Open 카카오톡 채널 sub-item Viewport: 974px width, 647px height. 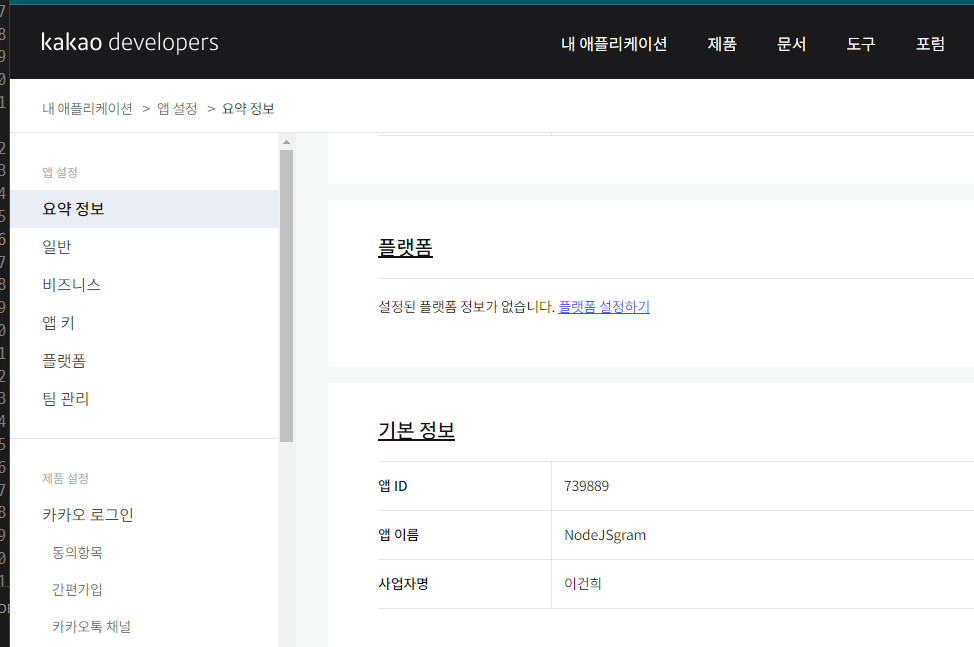(91, 627)
